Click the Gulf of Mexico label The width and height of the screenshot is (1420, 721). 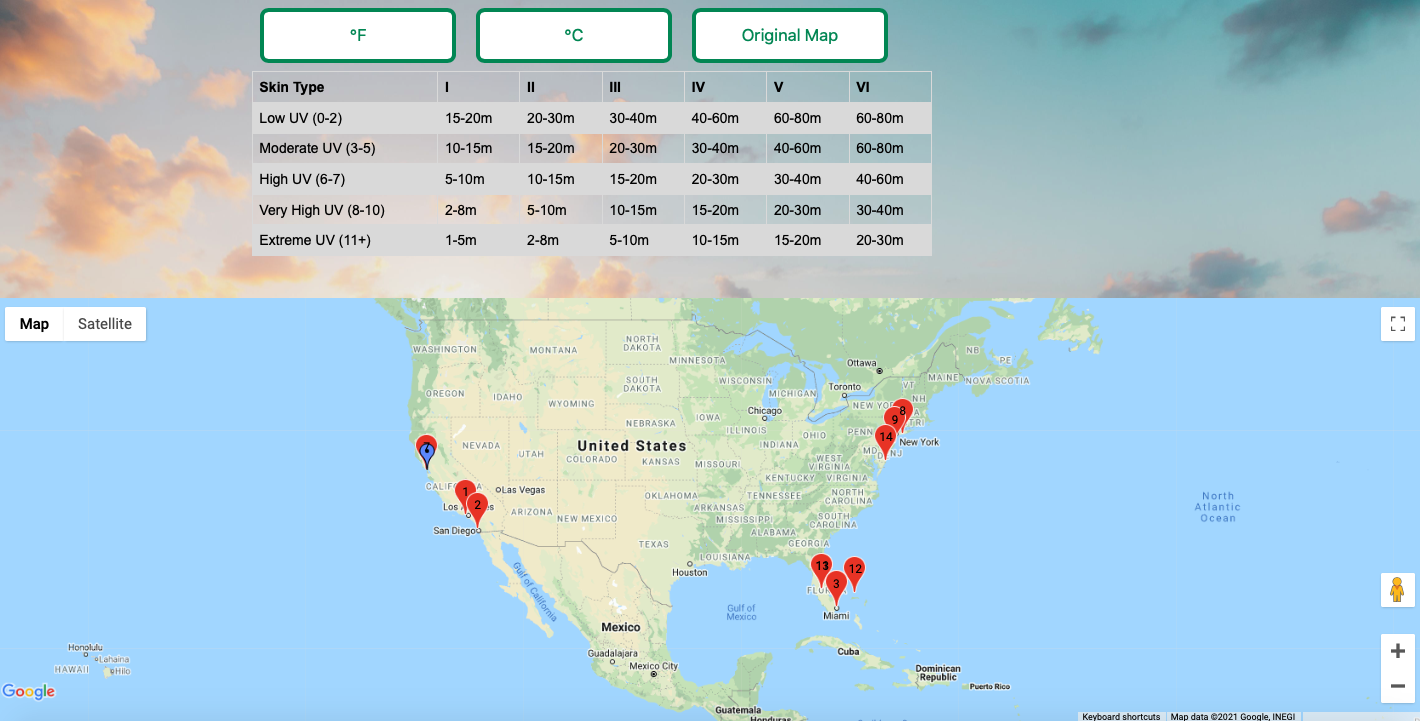742,612
